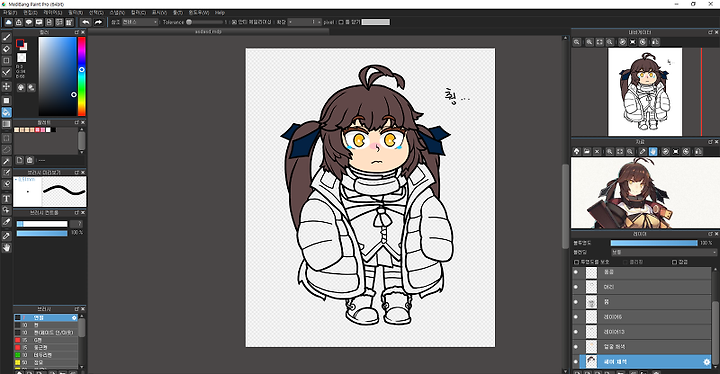Select the Bucket fill tool
Screen dimensions: 720x374
tap(6, 112)
